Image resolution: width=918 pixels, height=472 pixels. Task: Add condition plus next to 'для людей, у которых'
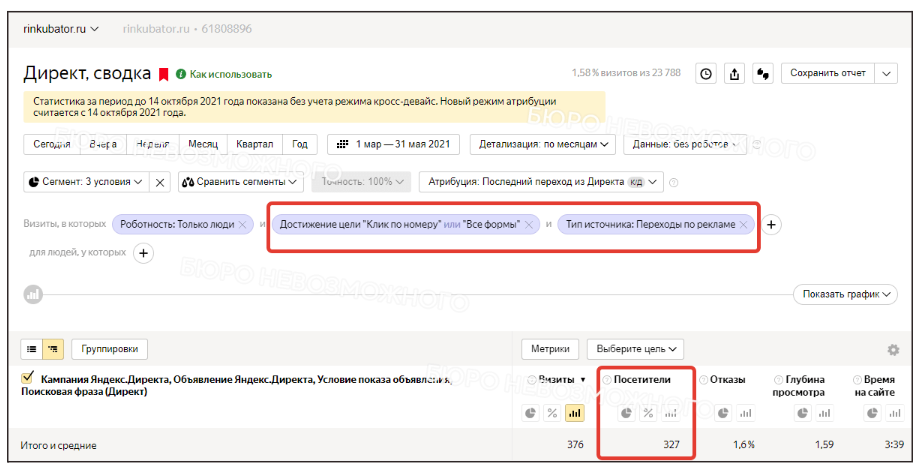(143, 253)
